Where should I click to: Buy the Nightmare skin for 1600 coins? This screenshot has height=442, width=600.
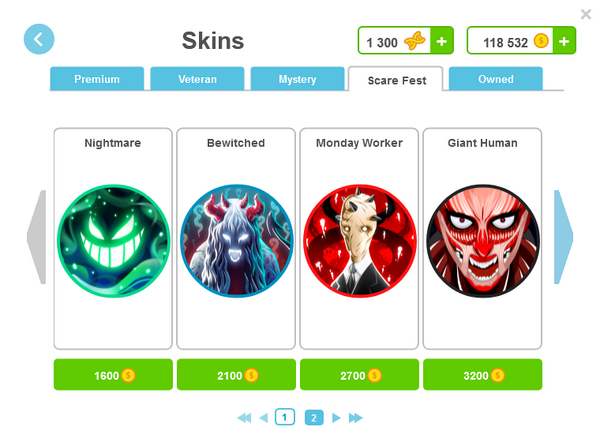coord(113,375)
